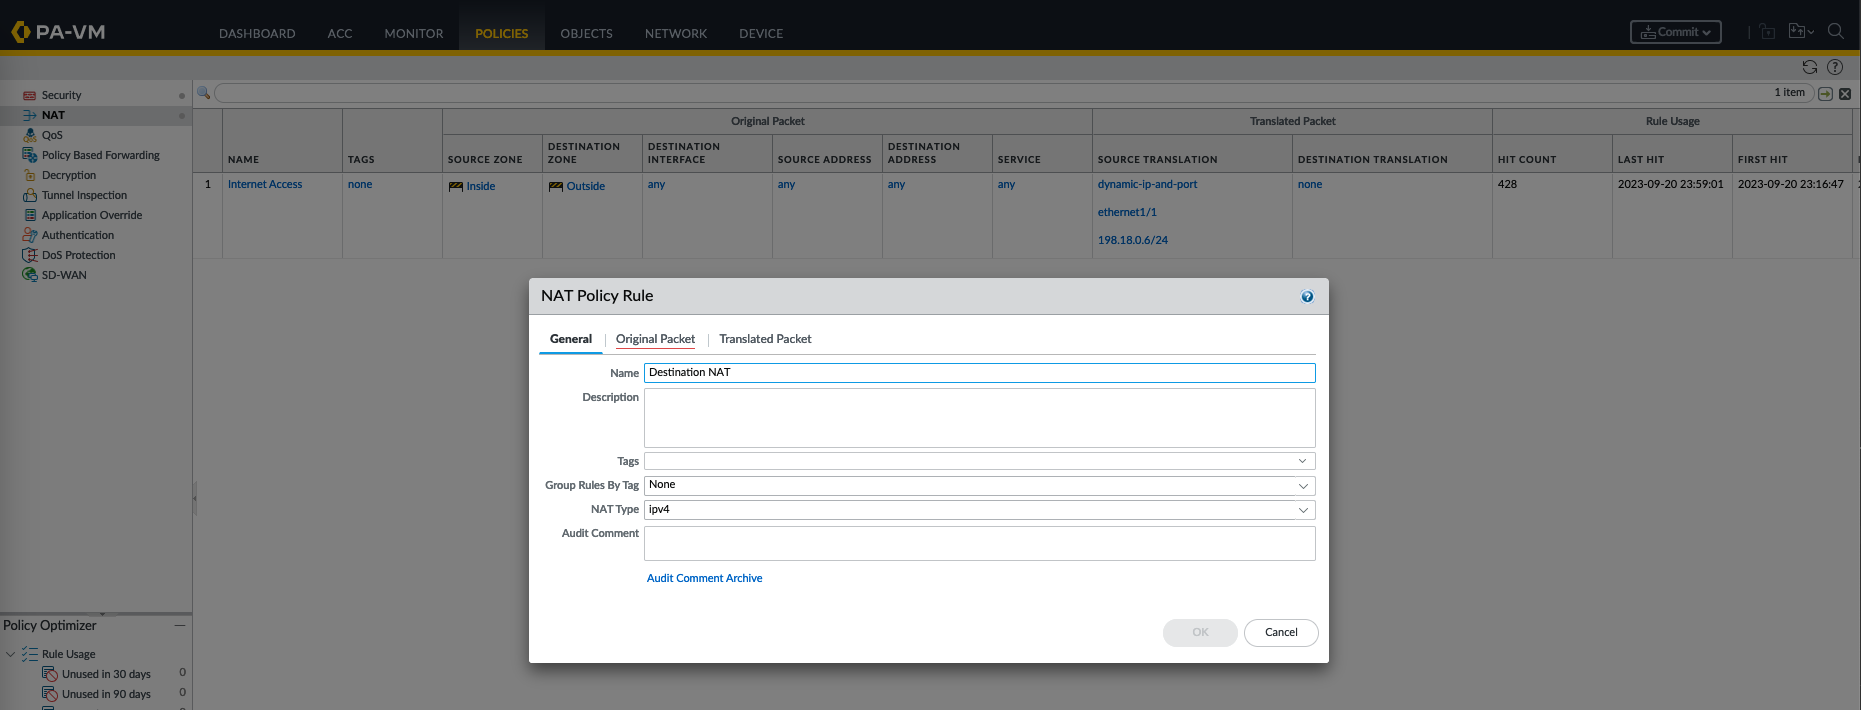Image resolution: width=1861 pixels, height=710 pixels.
Task: Click the page help question mark icon
Action: 1835,67
